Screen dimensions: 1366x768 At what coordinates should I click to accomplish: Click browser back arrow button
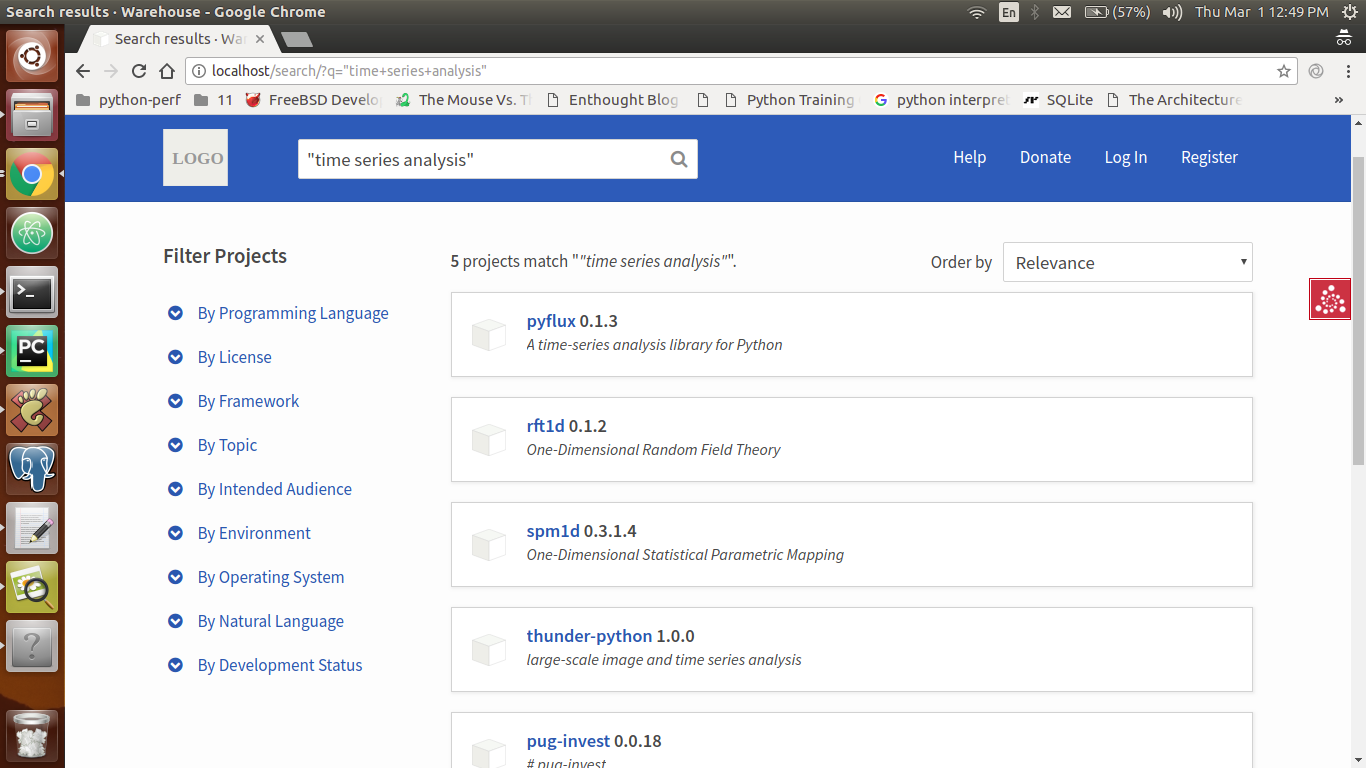tap(83, 71)
